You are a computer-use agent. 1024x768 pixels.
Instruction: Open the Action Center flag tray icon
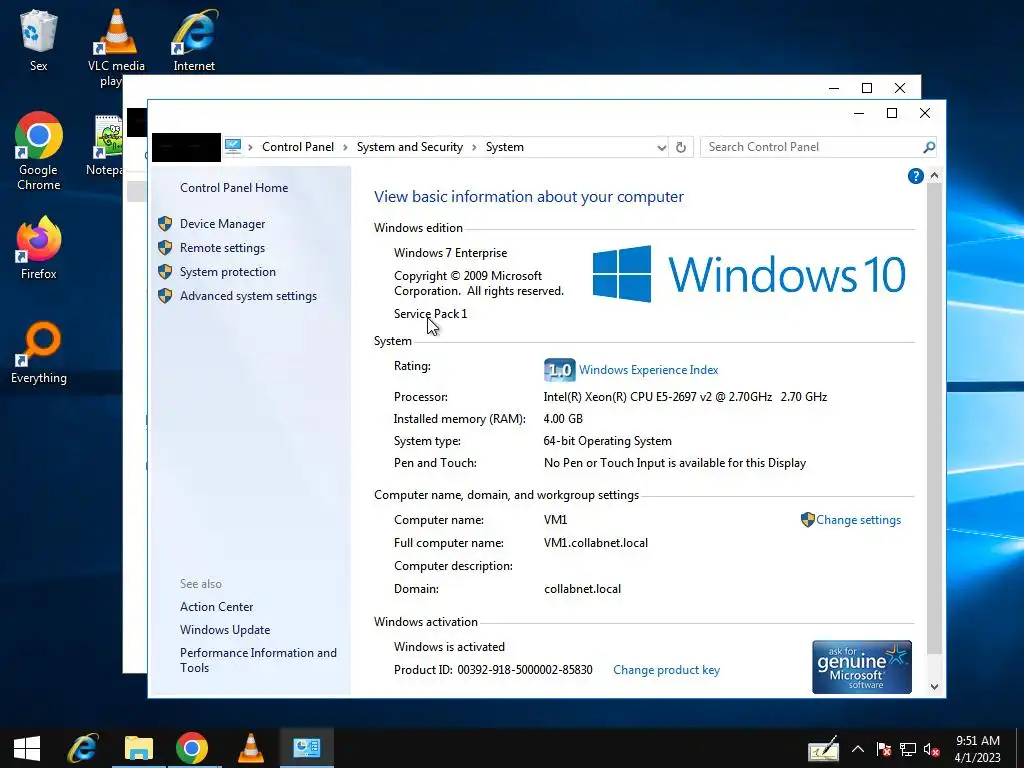coord(884,749)
